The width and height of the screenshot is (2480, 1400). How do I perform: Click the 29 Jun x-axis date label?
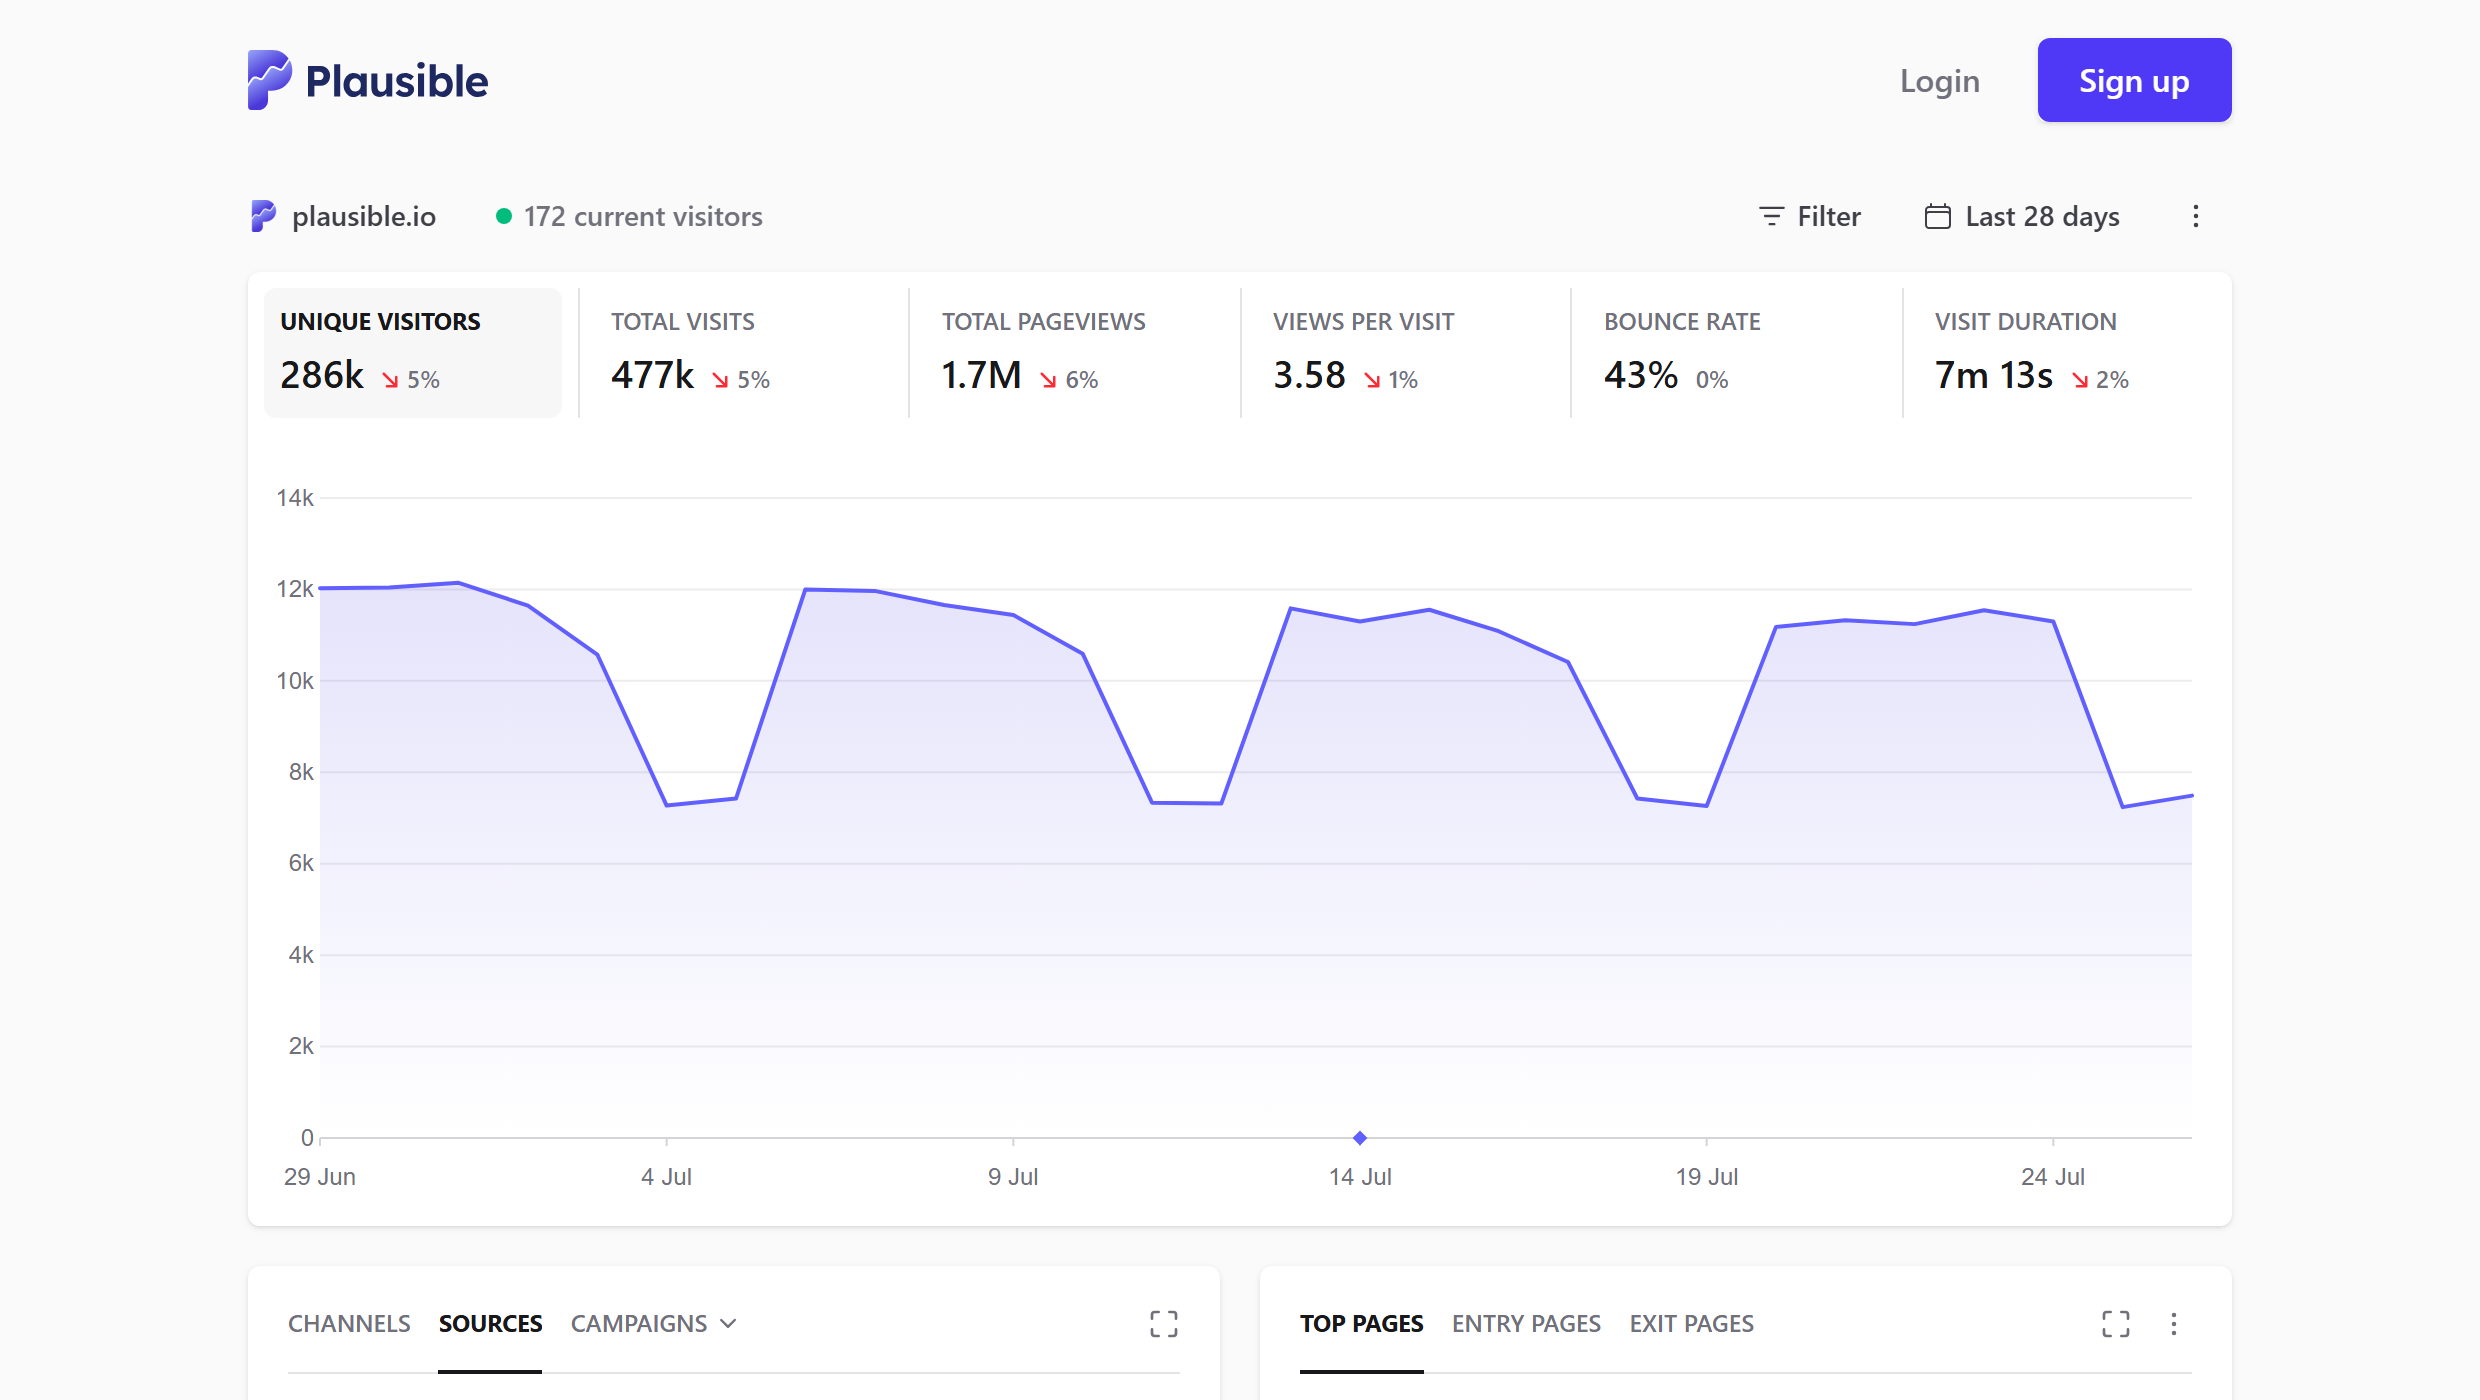point(320,1177)
